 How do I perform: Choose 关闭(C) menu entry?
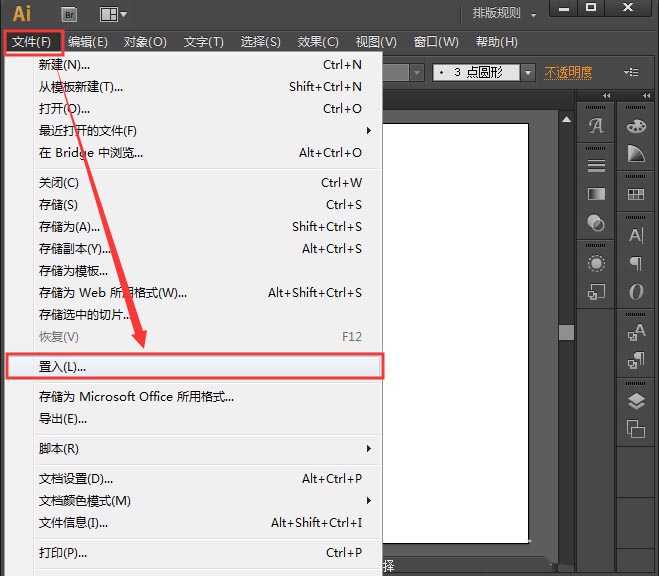(x=194, y=183)
